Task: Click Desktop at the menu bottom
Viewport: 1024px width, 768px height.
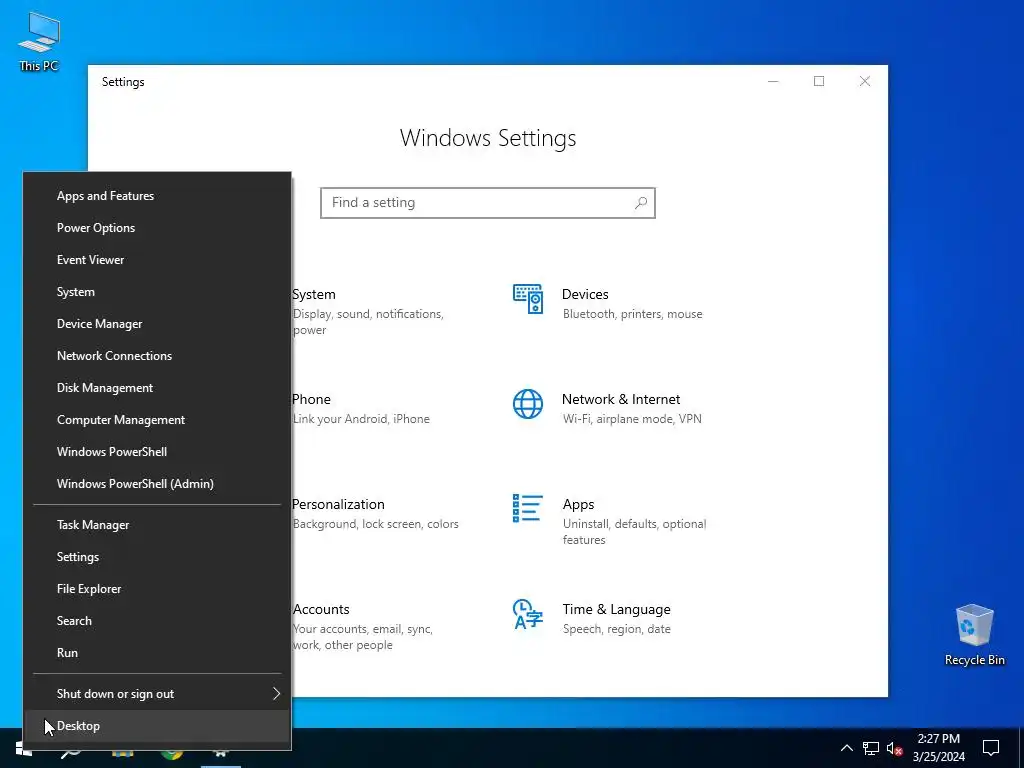Action: pyautogui.click(x=157, y=726)
